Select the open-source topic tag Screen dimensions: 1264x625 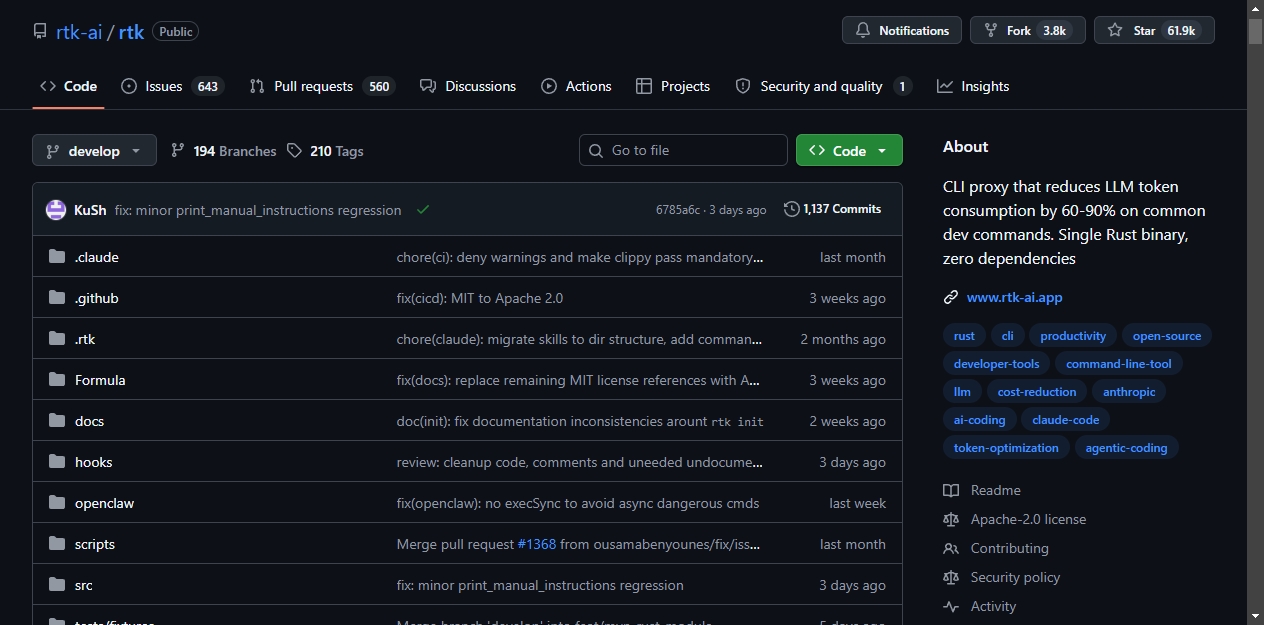pos(1166,336)
